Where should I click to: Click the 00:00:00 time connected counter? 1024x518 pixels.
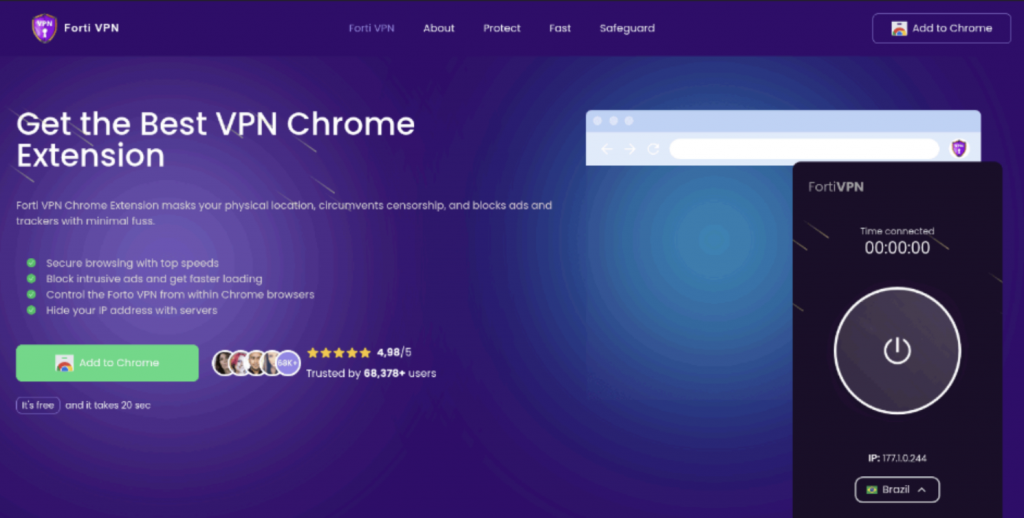coord(897,248)
